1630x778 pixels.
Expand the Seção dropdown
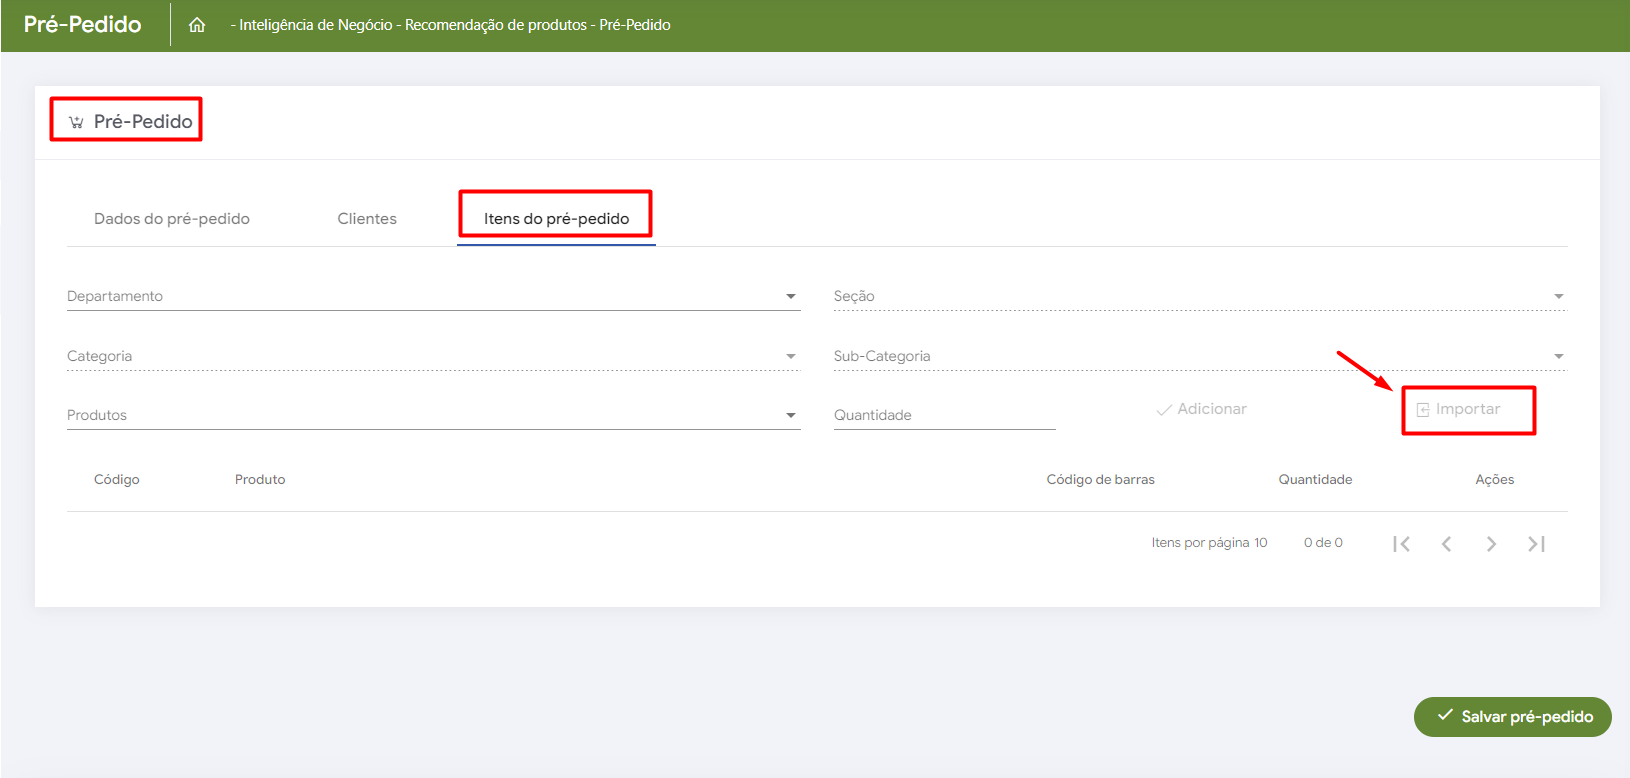point(1558,296)
